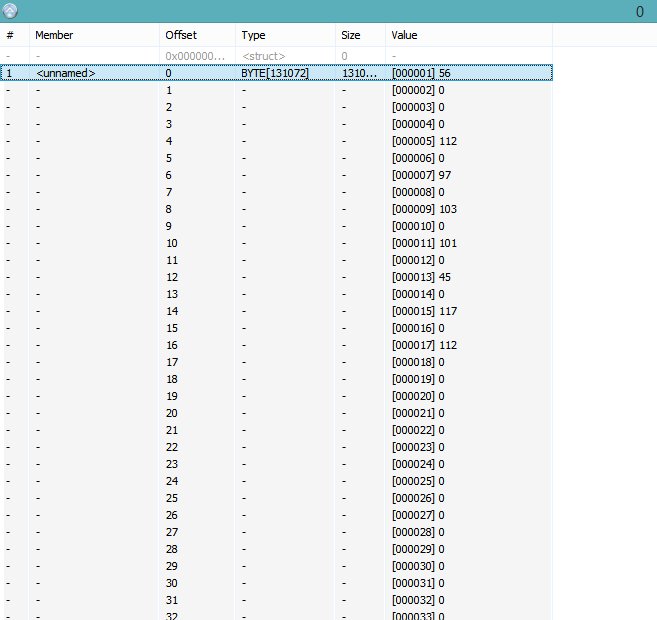Sort by the Offset column header
Screen dimensions: 657x620
(x=181, y=35)
